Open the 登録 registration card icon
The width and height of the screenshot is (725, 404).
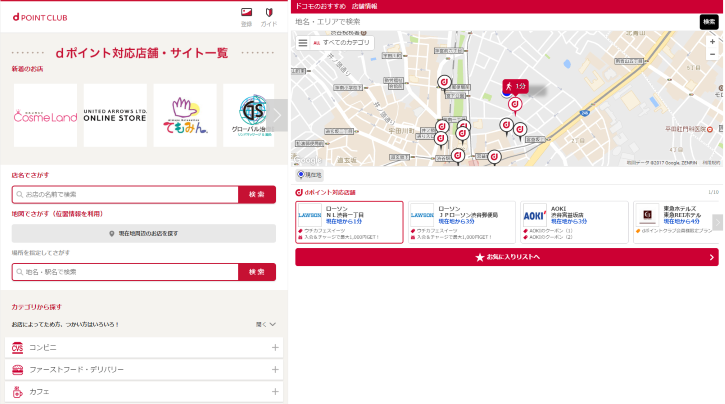(246, 17)
